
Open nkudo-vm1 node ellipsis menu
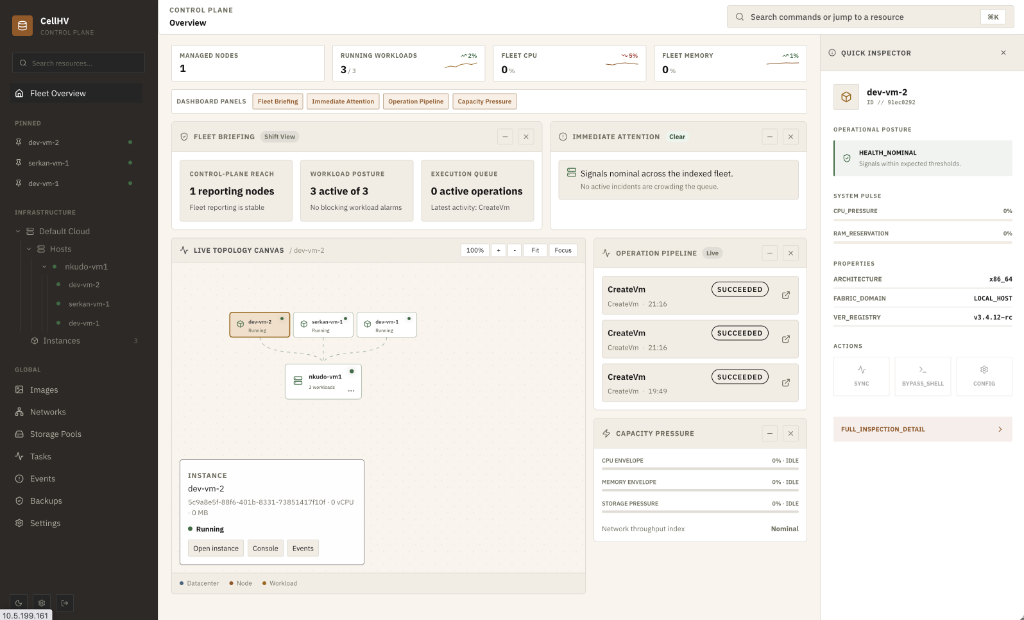pos(351,391)
